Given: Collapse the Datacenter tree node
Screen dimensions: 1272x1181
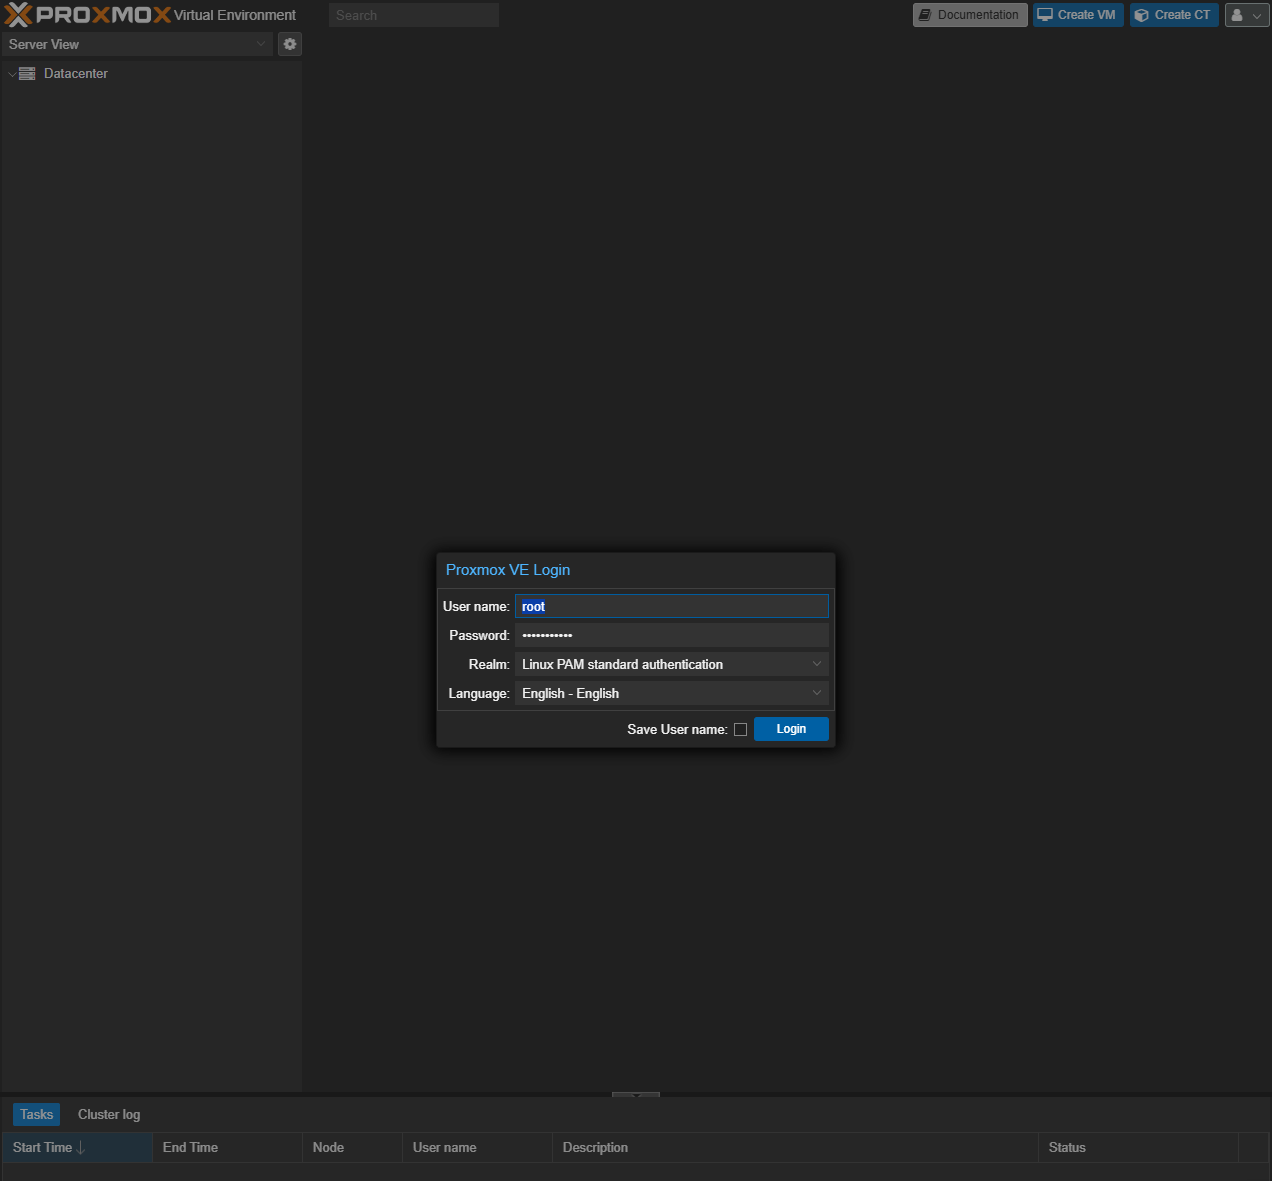Looking at the screenshot, I should click(x=12, y=74).
